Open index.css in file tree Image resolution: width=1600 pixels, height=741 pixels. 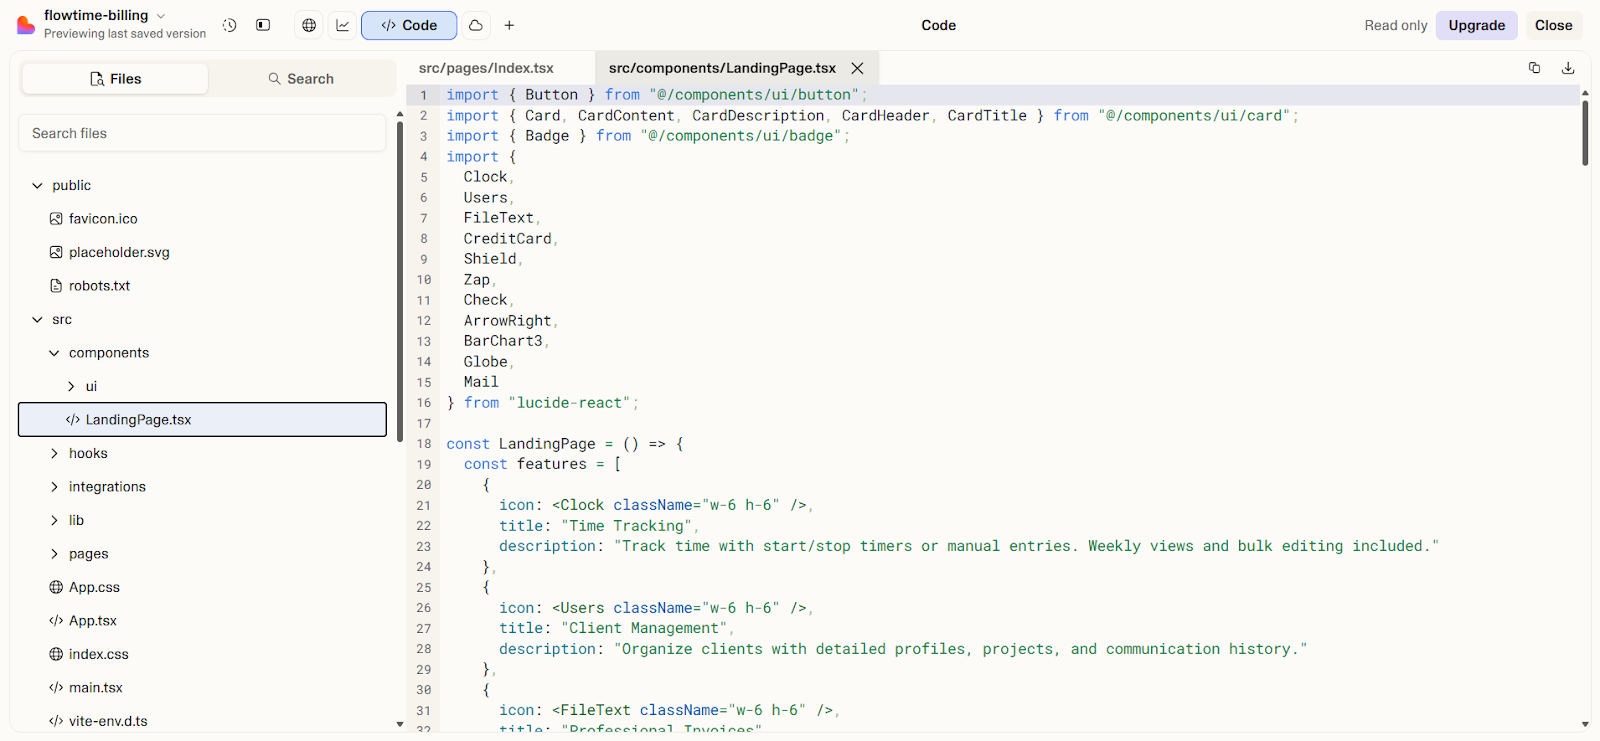click(98, 654)
